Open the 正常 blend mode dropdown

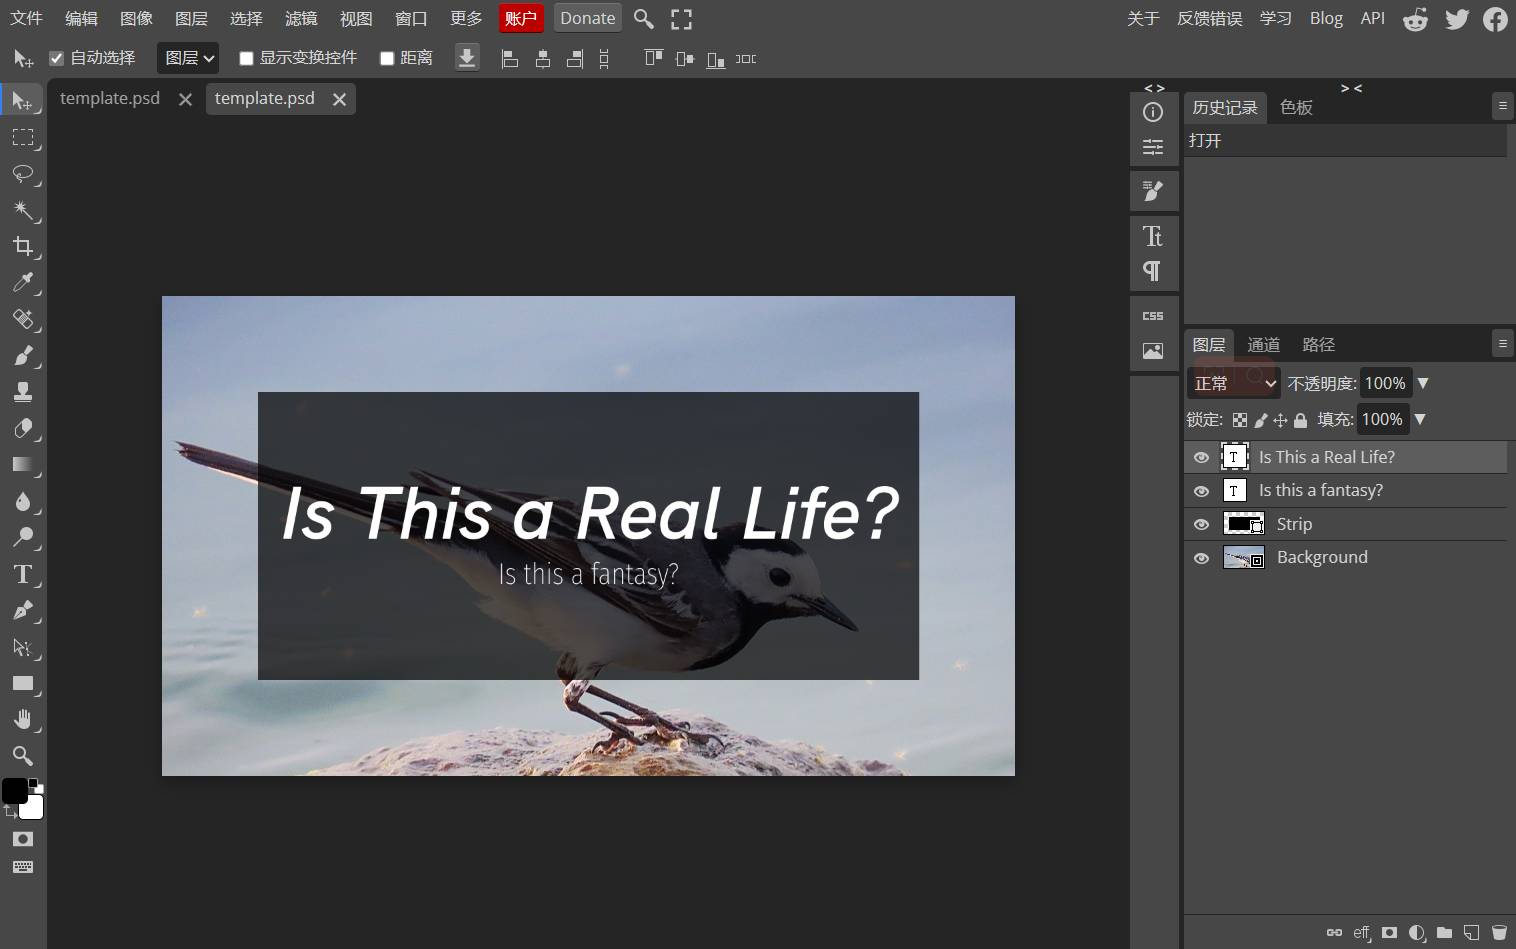(1234, 383)
